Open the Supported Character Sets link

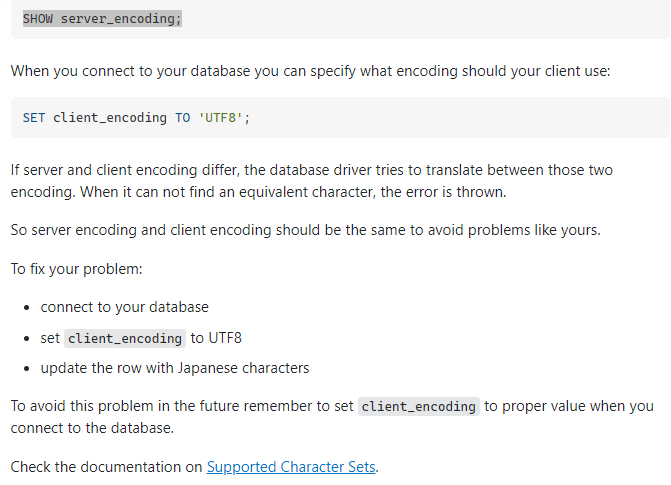(x=291, y=467)
